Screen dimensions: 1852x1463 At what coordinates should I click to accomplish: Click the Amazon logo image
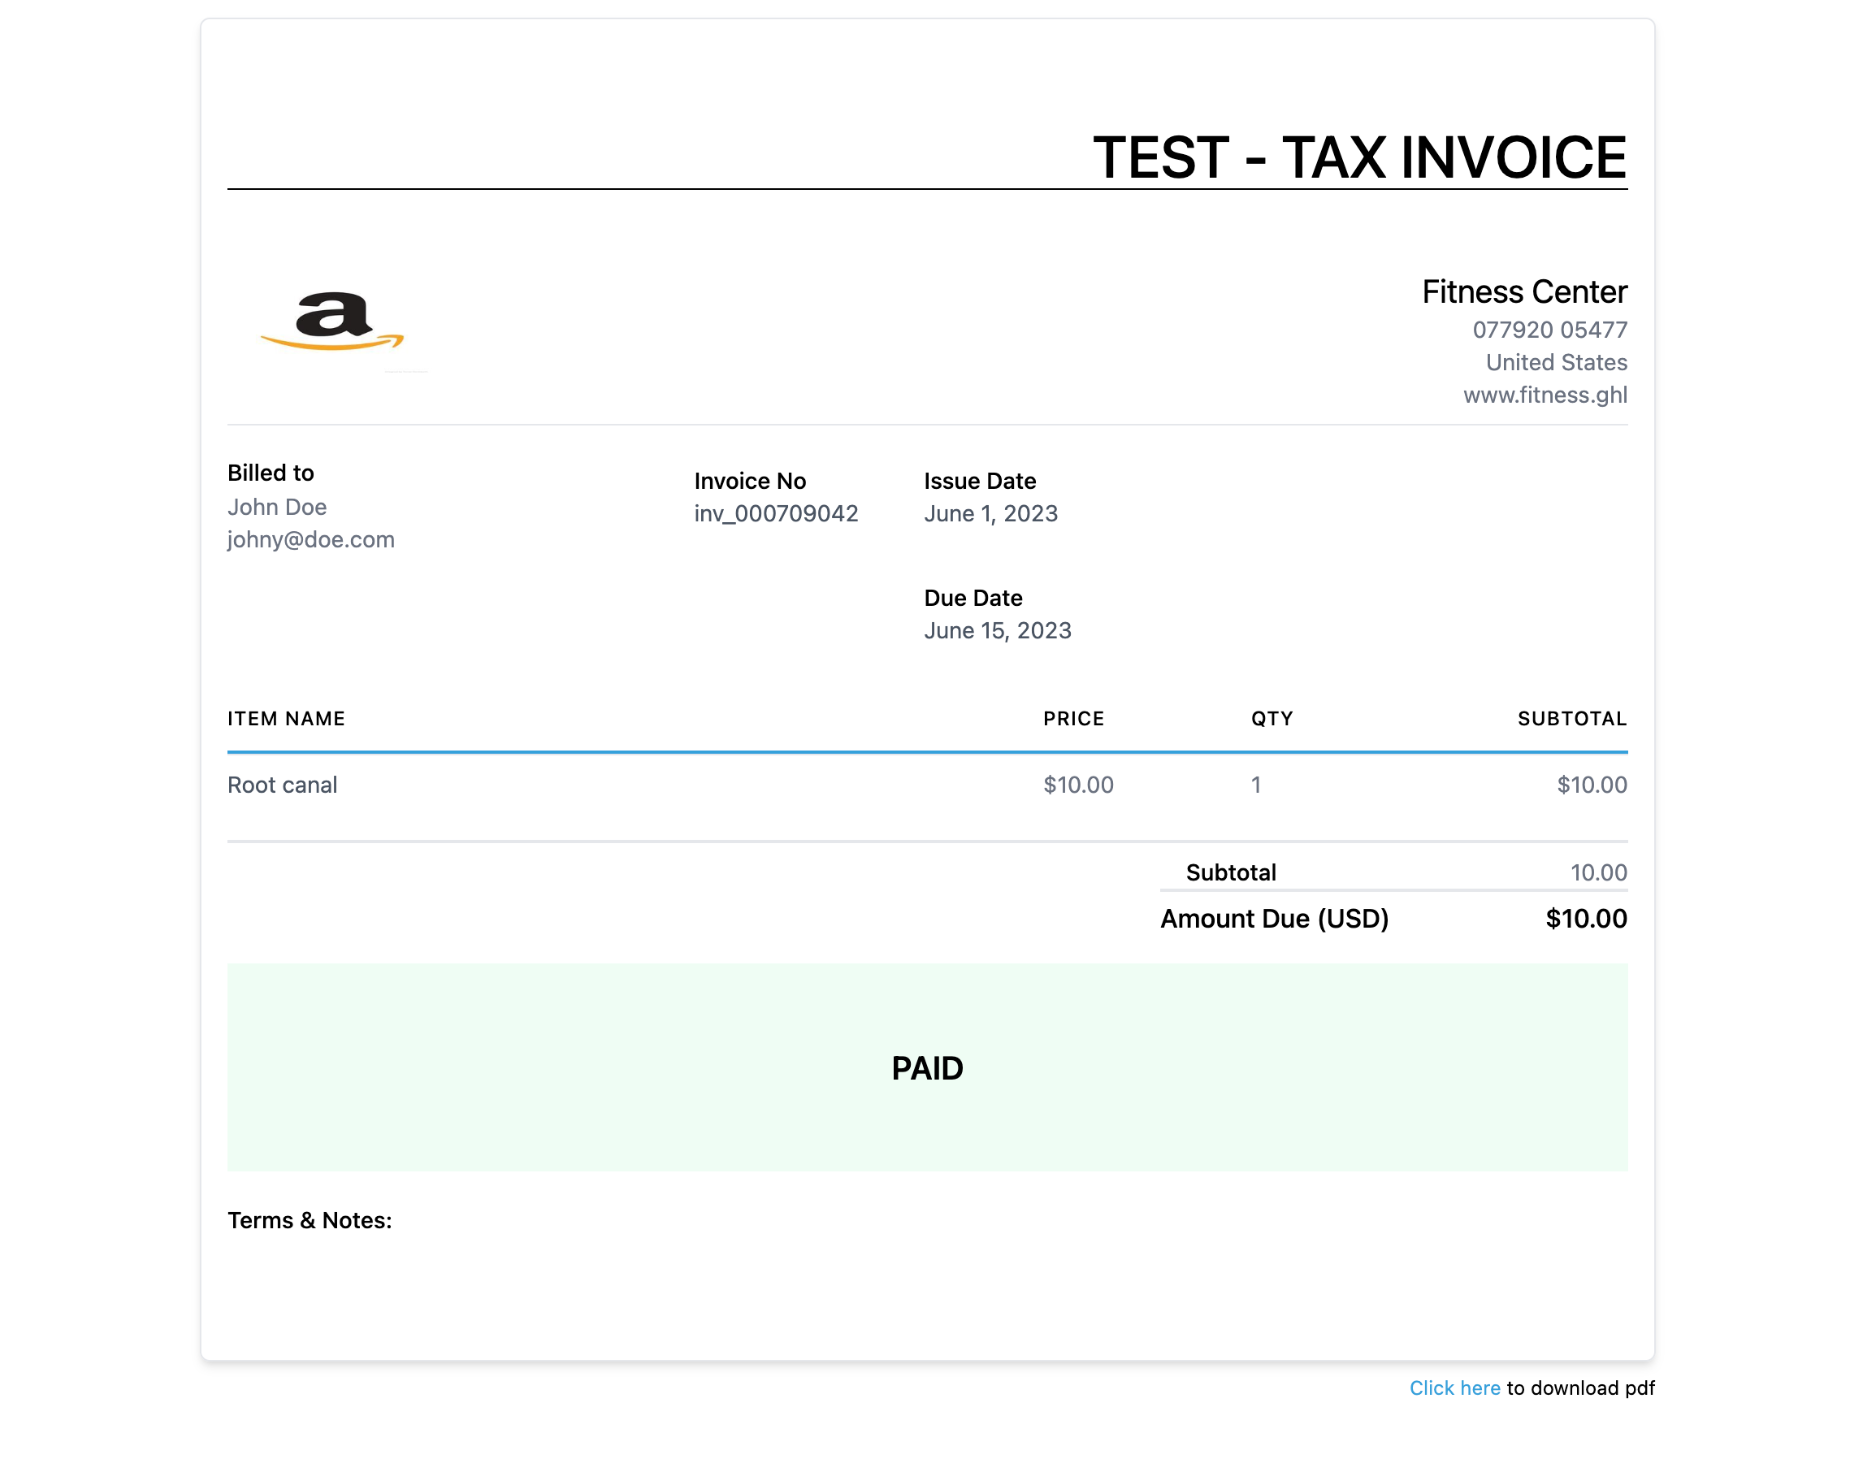(x=332, y=321)
